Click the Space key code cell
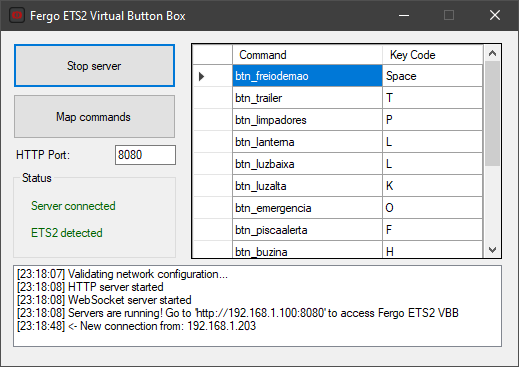The width and height of the screenshot is (519, 367). pos(433,76)
